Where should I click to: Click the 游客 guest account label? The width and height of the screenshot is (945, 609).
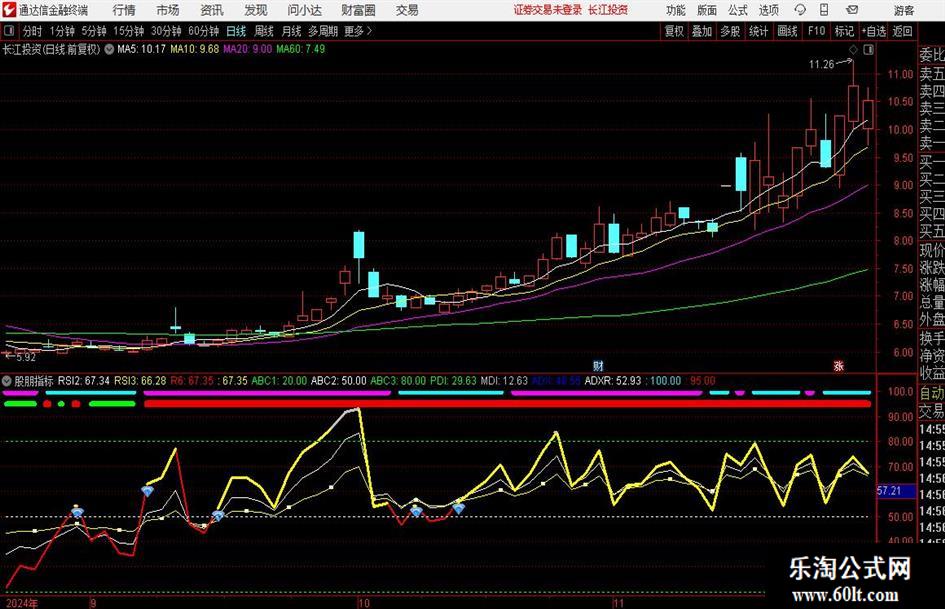[904, 10]
